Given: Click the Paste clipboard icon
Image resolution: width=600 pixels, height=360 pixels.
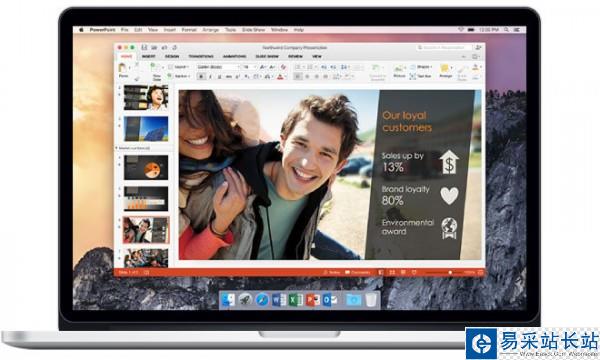Looking at the screenshot, I should tap(122, 68).
